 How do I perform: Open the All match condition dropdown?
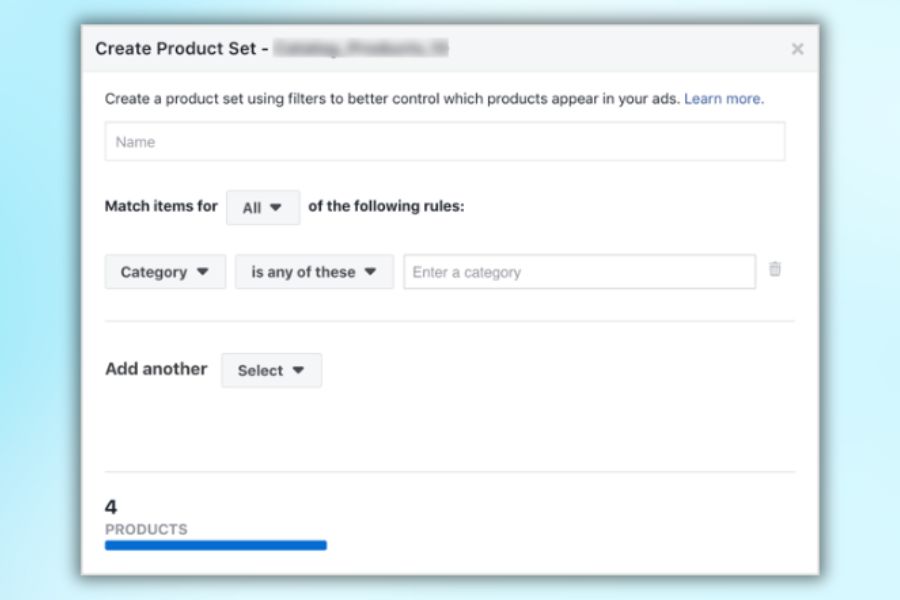click(263, 208)
